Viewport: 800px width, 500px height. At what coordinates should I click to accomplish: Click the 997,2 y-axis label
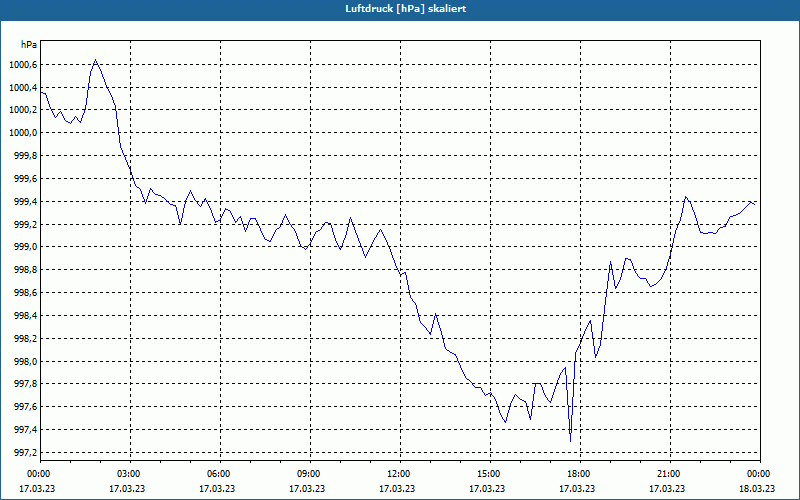(26, 453)
